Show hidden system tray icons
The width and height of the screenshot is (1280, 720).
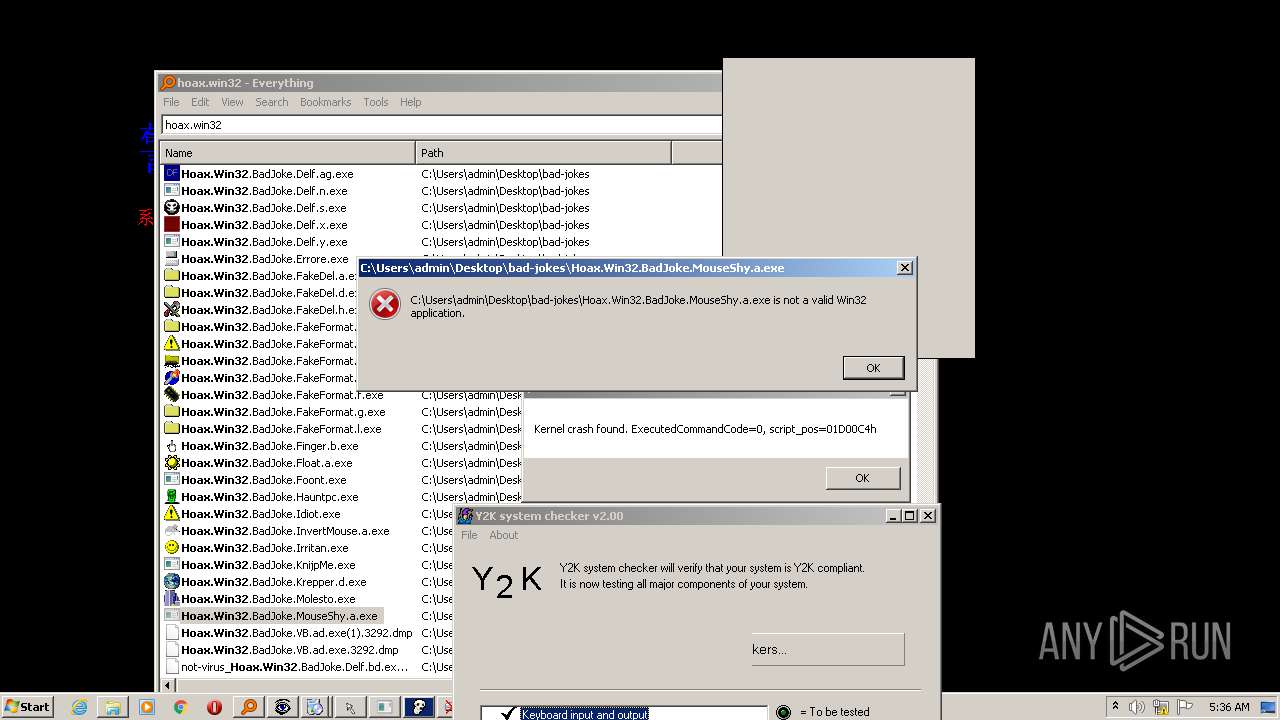click(1115, 707)
